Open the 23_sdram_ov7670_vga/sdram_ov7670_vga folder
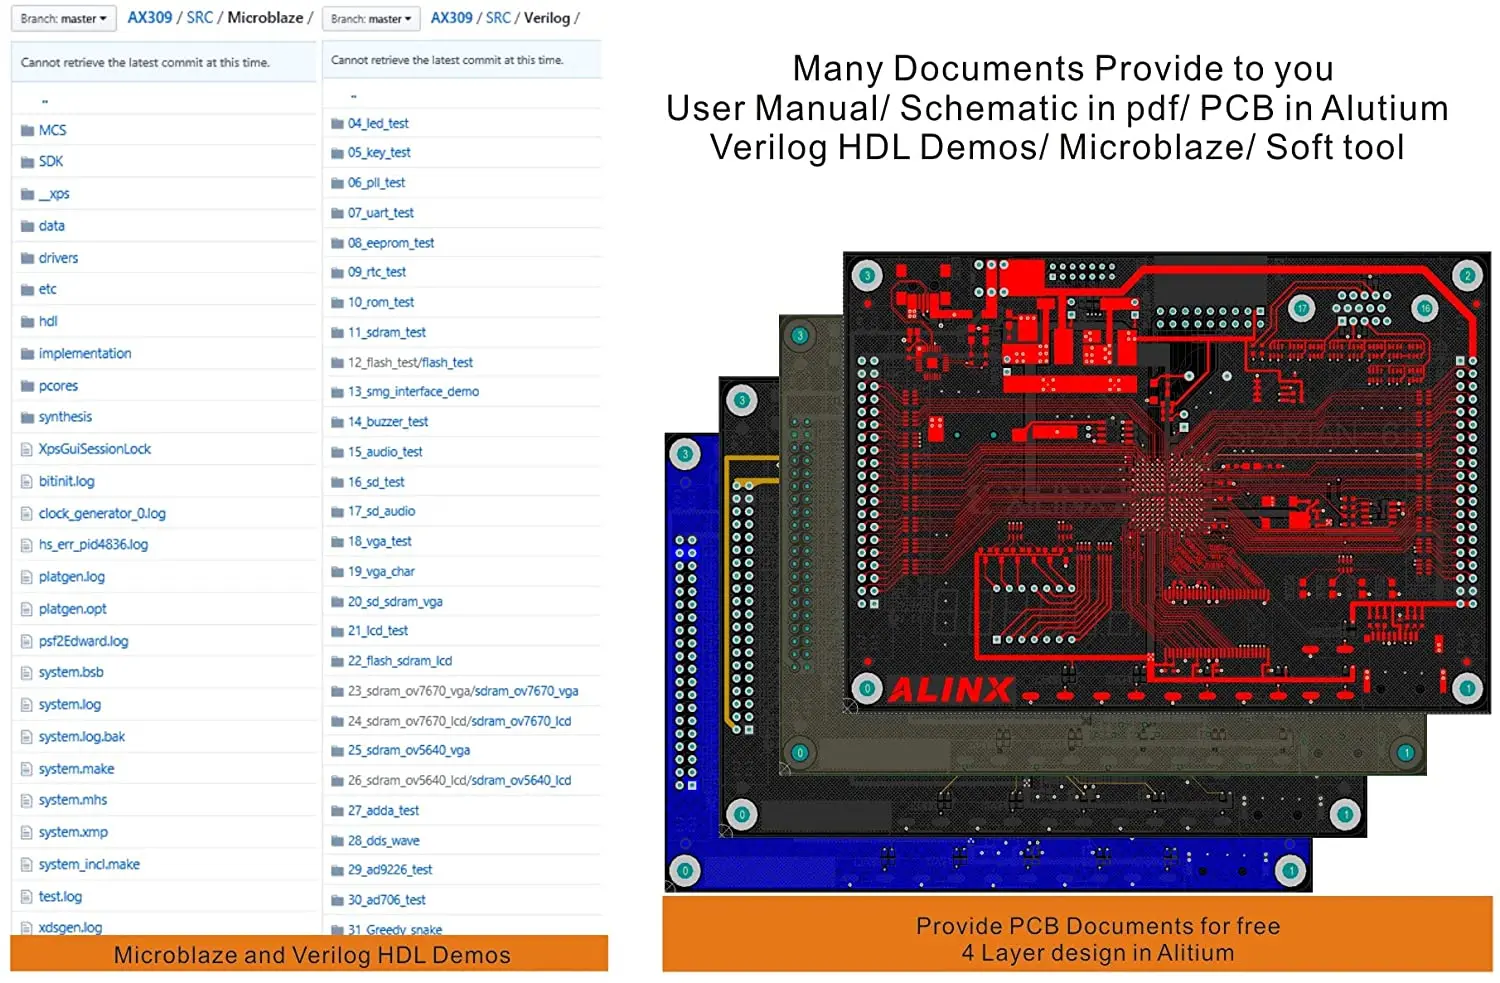The image size is (1500, 983). [463, 691]
